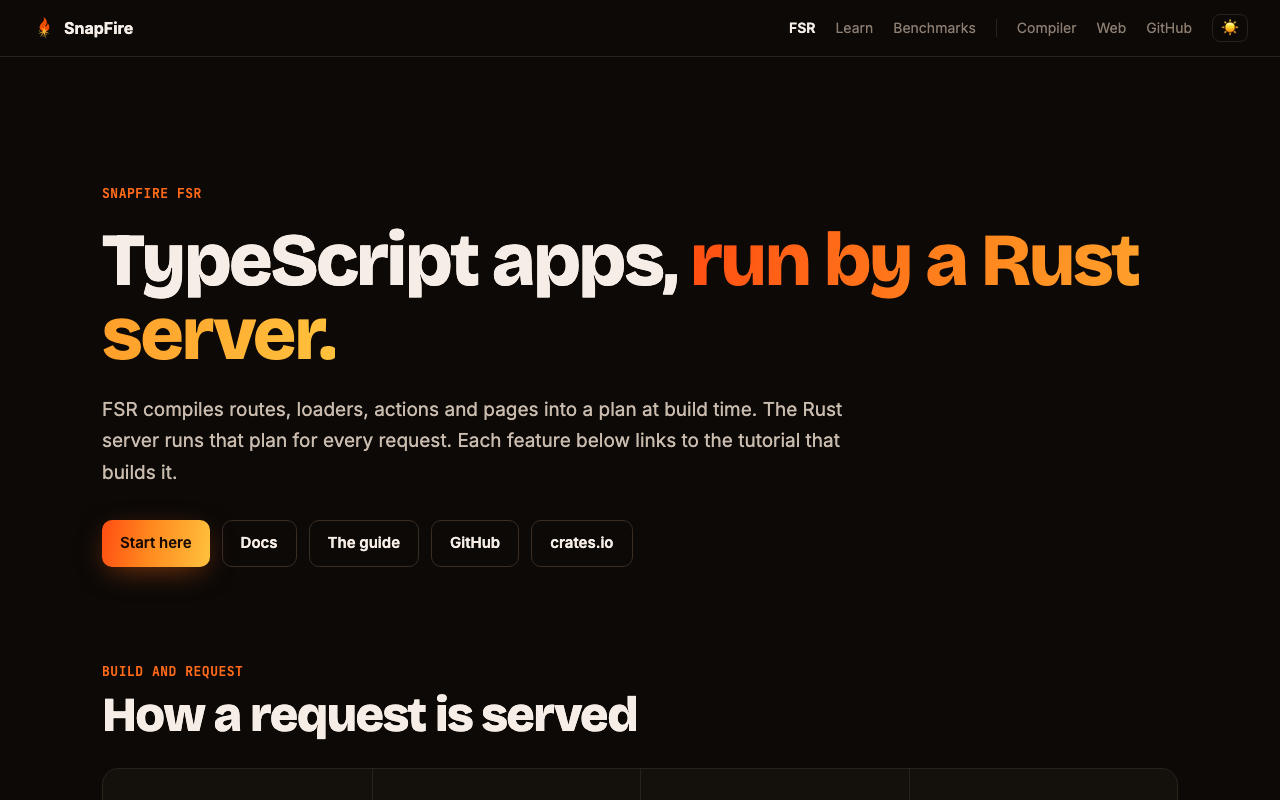Click the 'How a request is served' heading
Image resolution: width=1280 pixels, height=800 pixels.
pyautogui.click(x=370, y=715)
